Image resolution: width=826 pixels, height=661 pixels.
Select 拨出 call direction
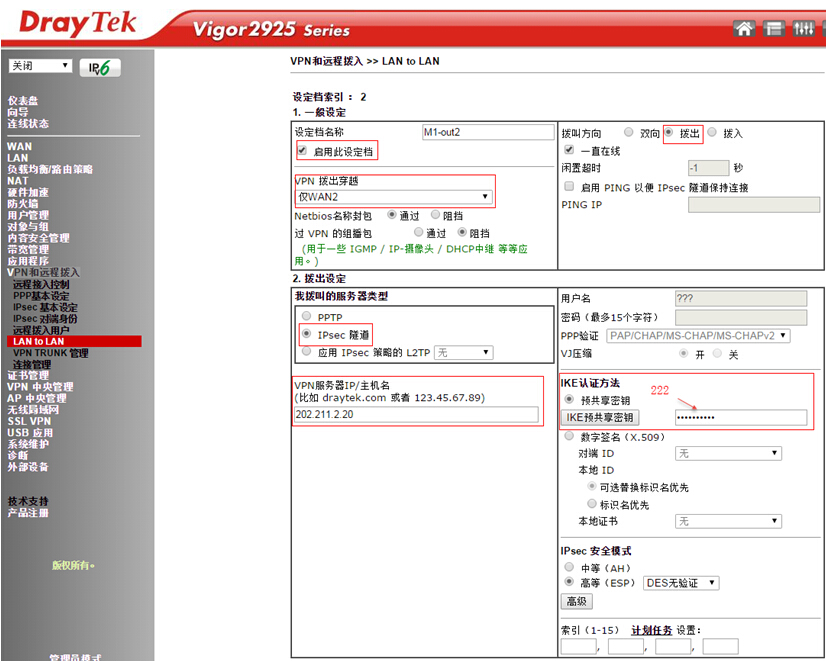tap(668, 132)
